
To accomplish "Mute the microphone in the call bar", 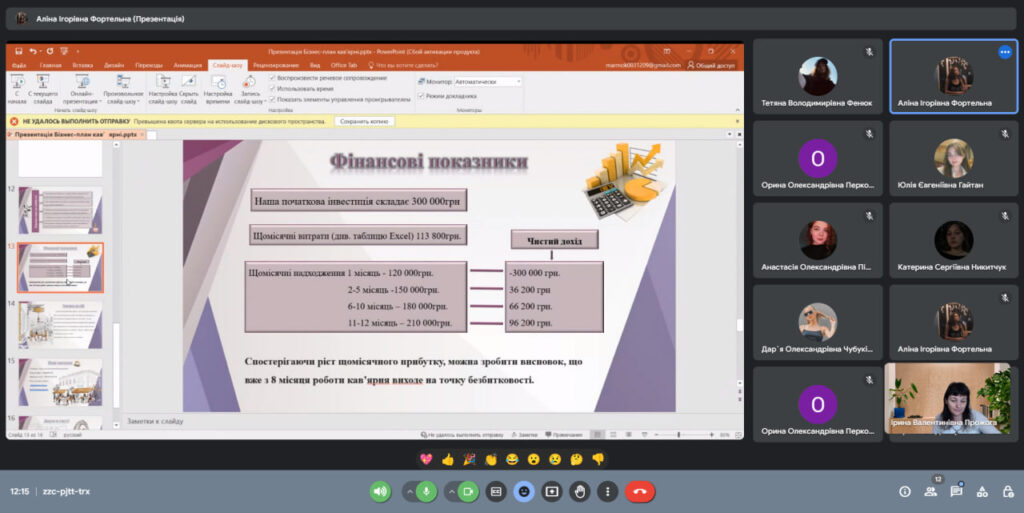I will 427,491.
